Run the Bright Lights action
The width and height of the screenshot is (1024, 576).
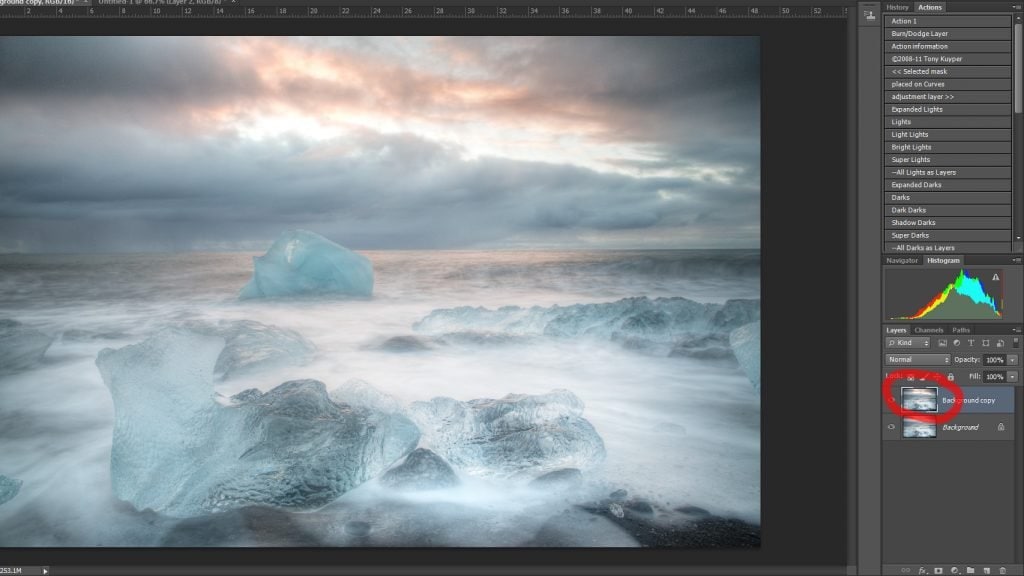(x=947, y=147)
